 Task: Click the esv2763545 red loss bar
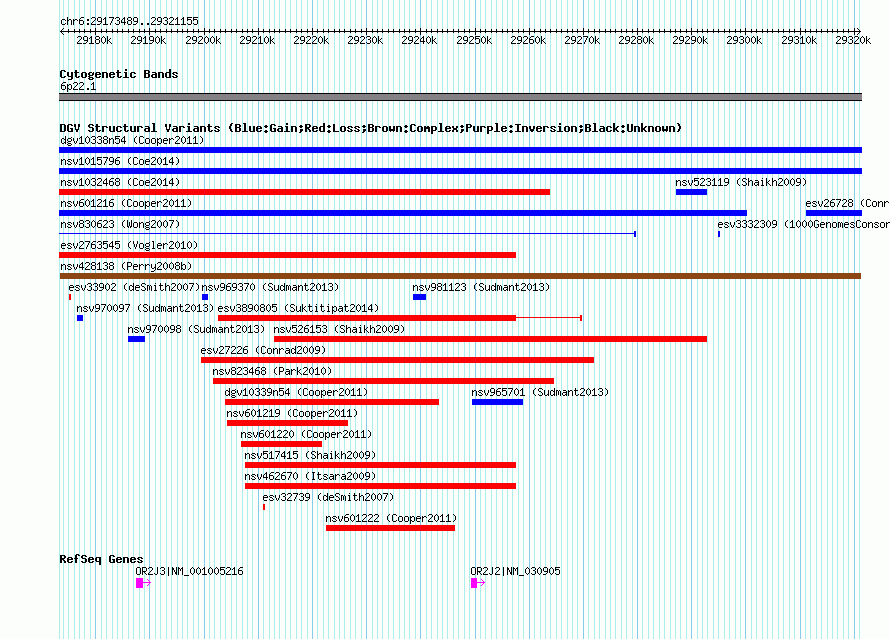(x=287, y=255)
